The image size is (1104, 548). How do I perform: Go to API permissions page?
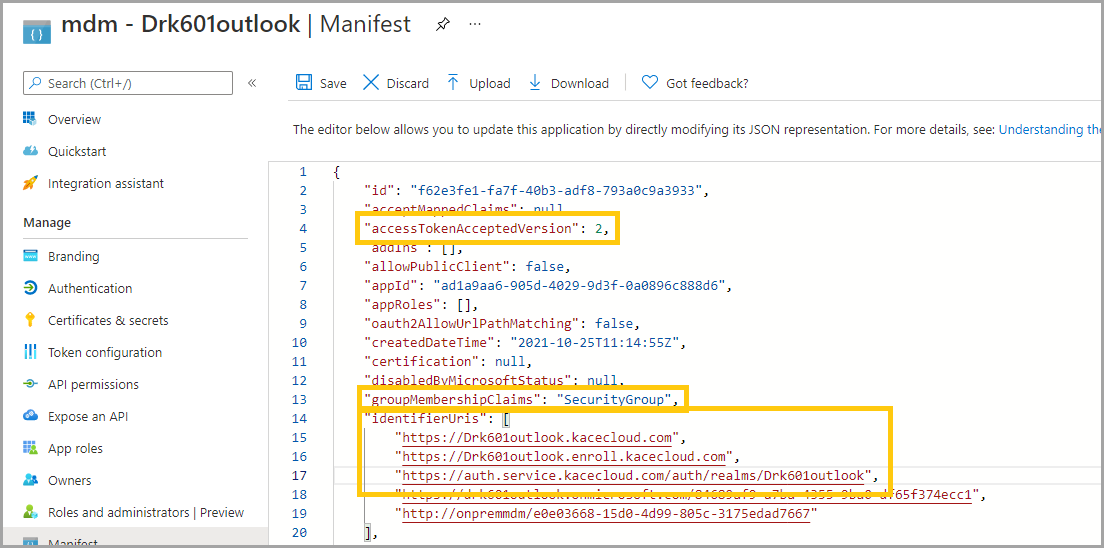(93, 385)
